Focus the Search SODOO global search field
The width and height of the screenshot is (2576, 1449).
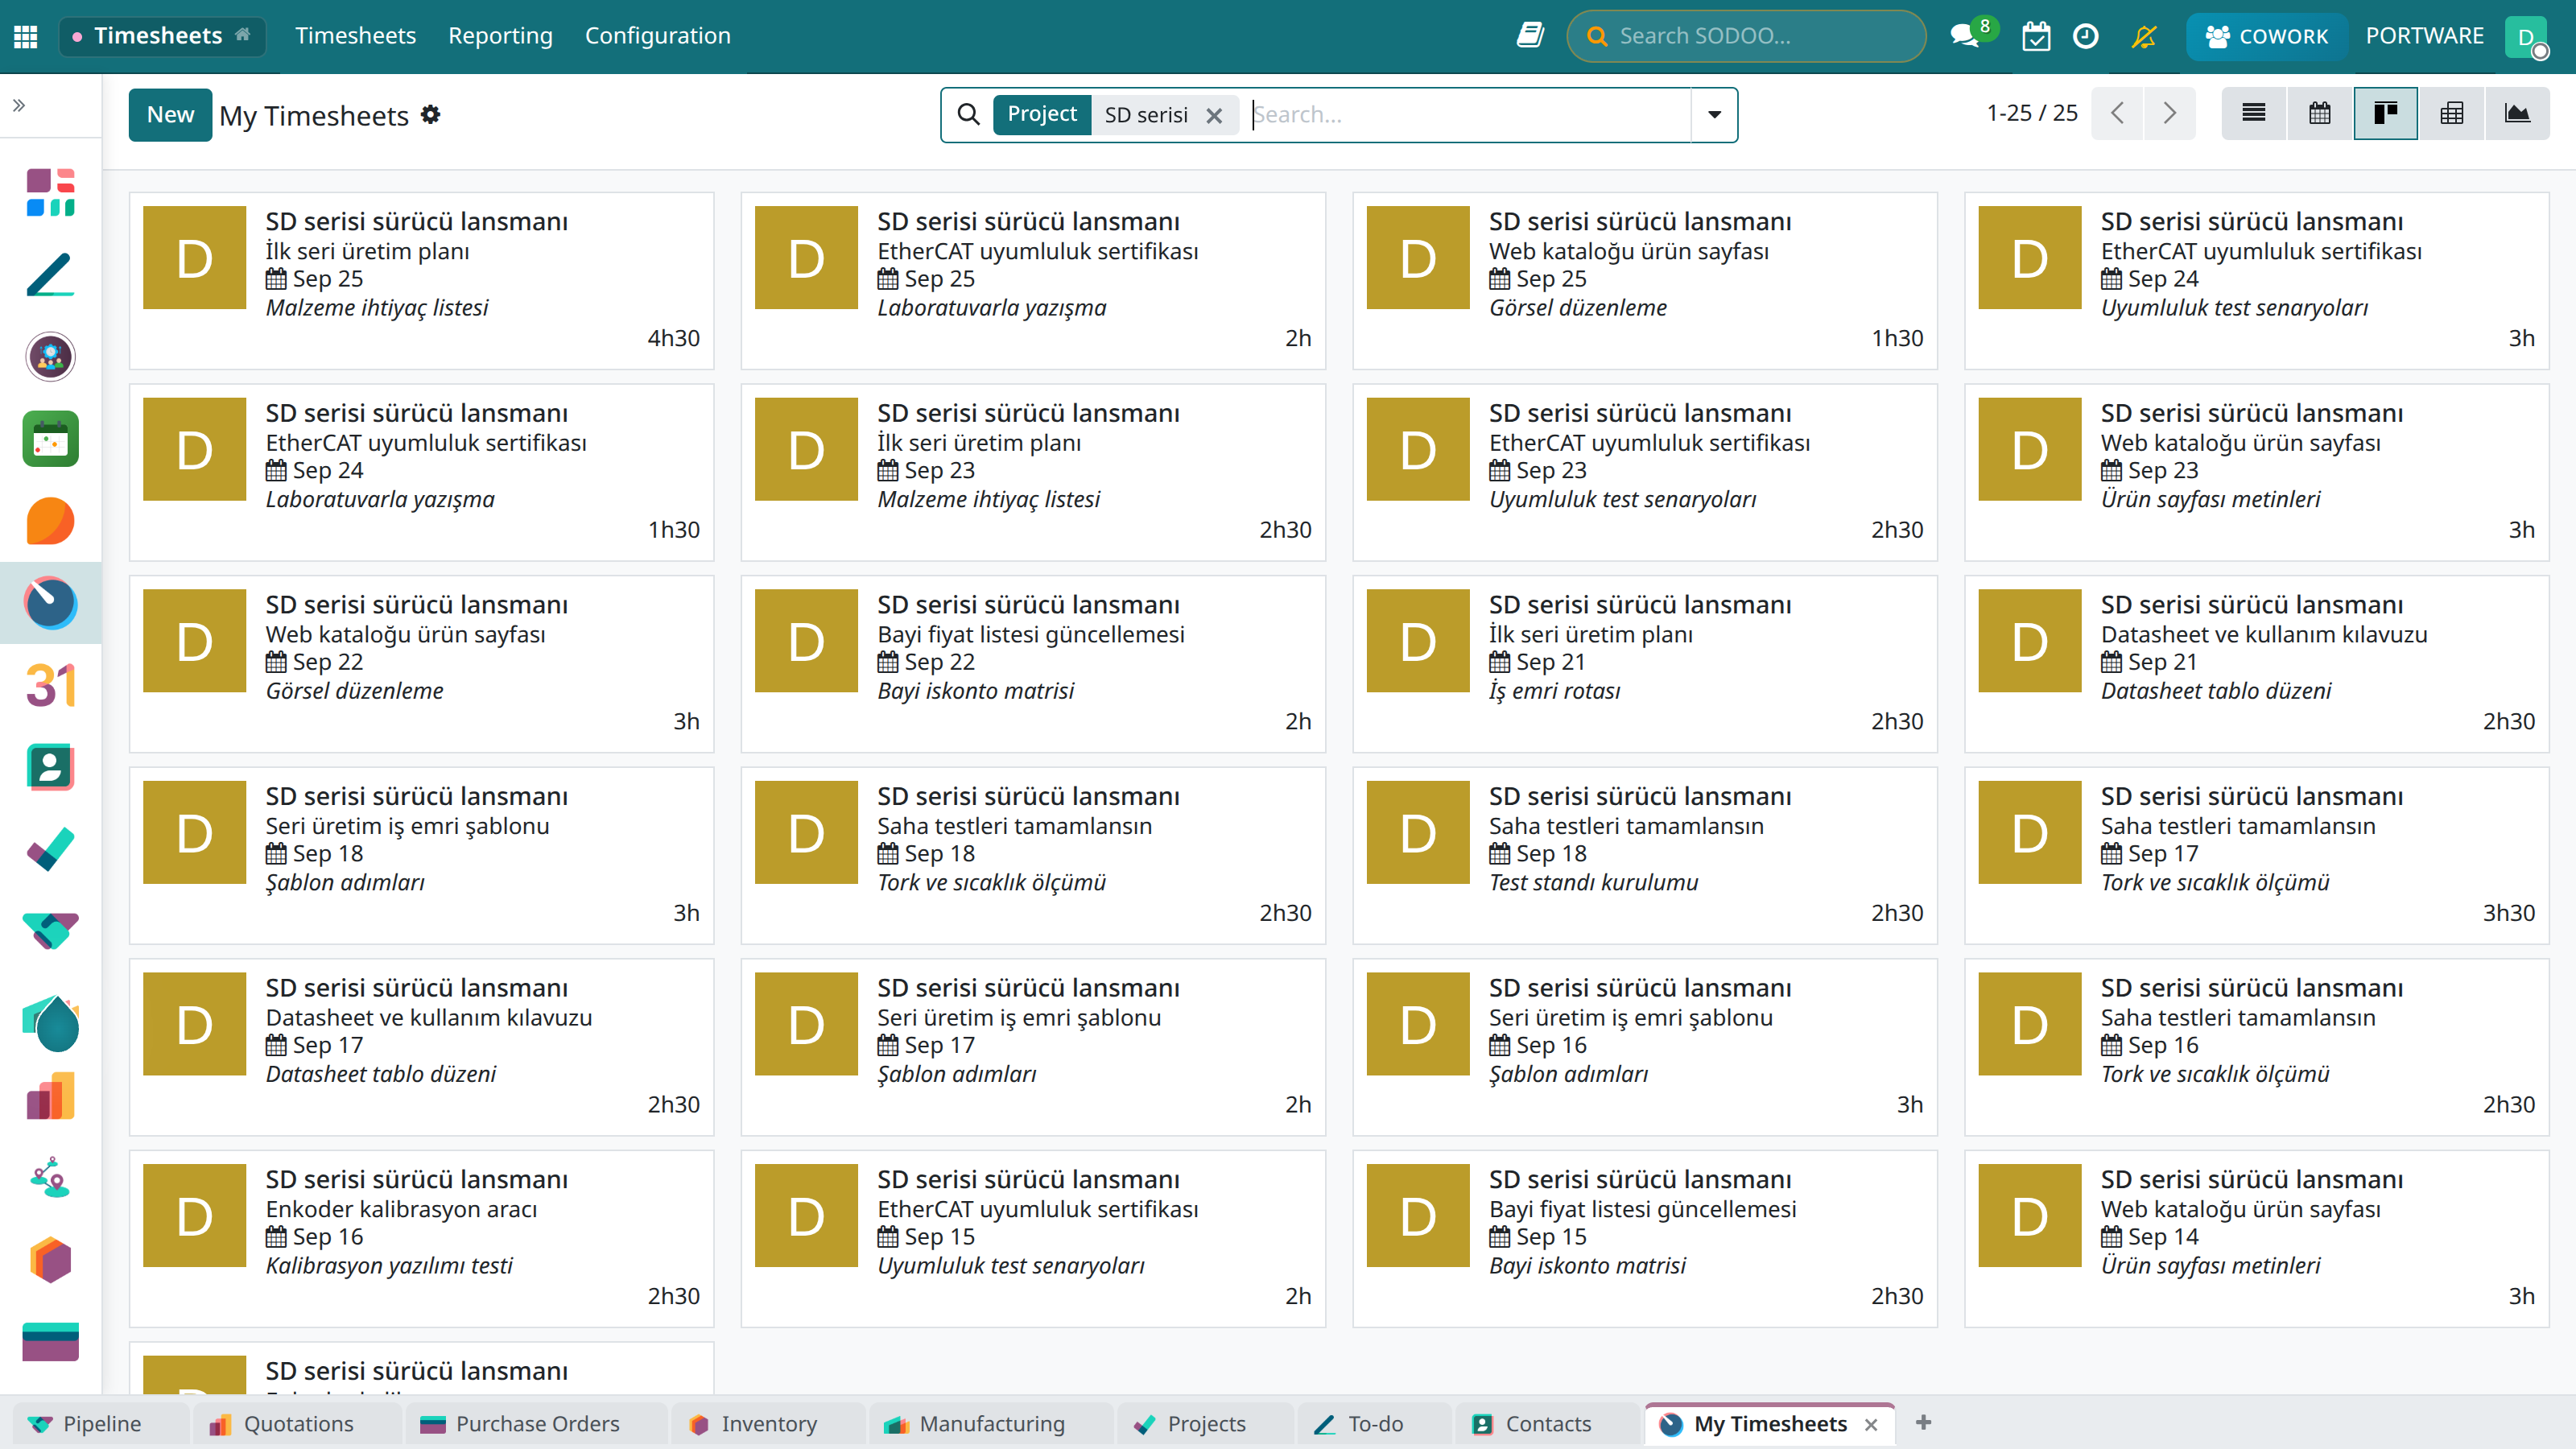coord(1746,36)
